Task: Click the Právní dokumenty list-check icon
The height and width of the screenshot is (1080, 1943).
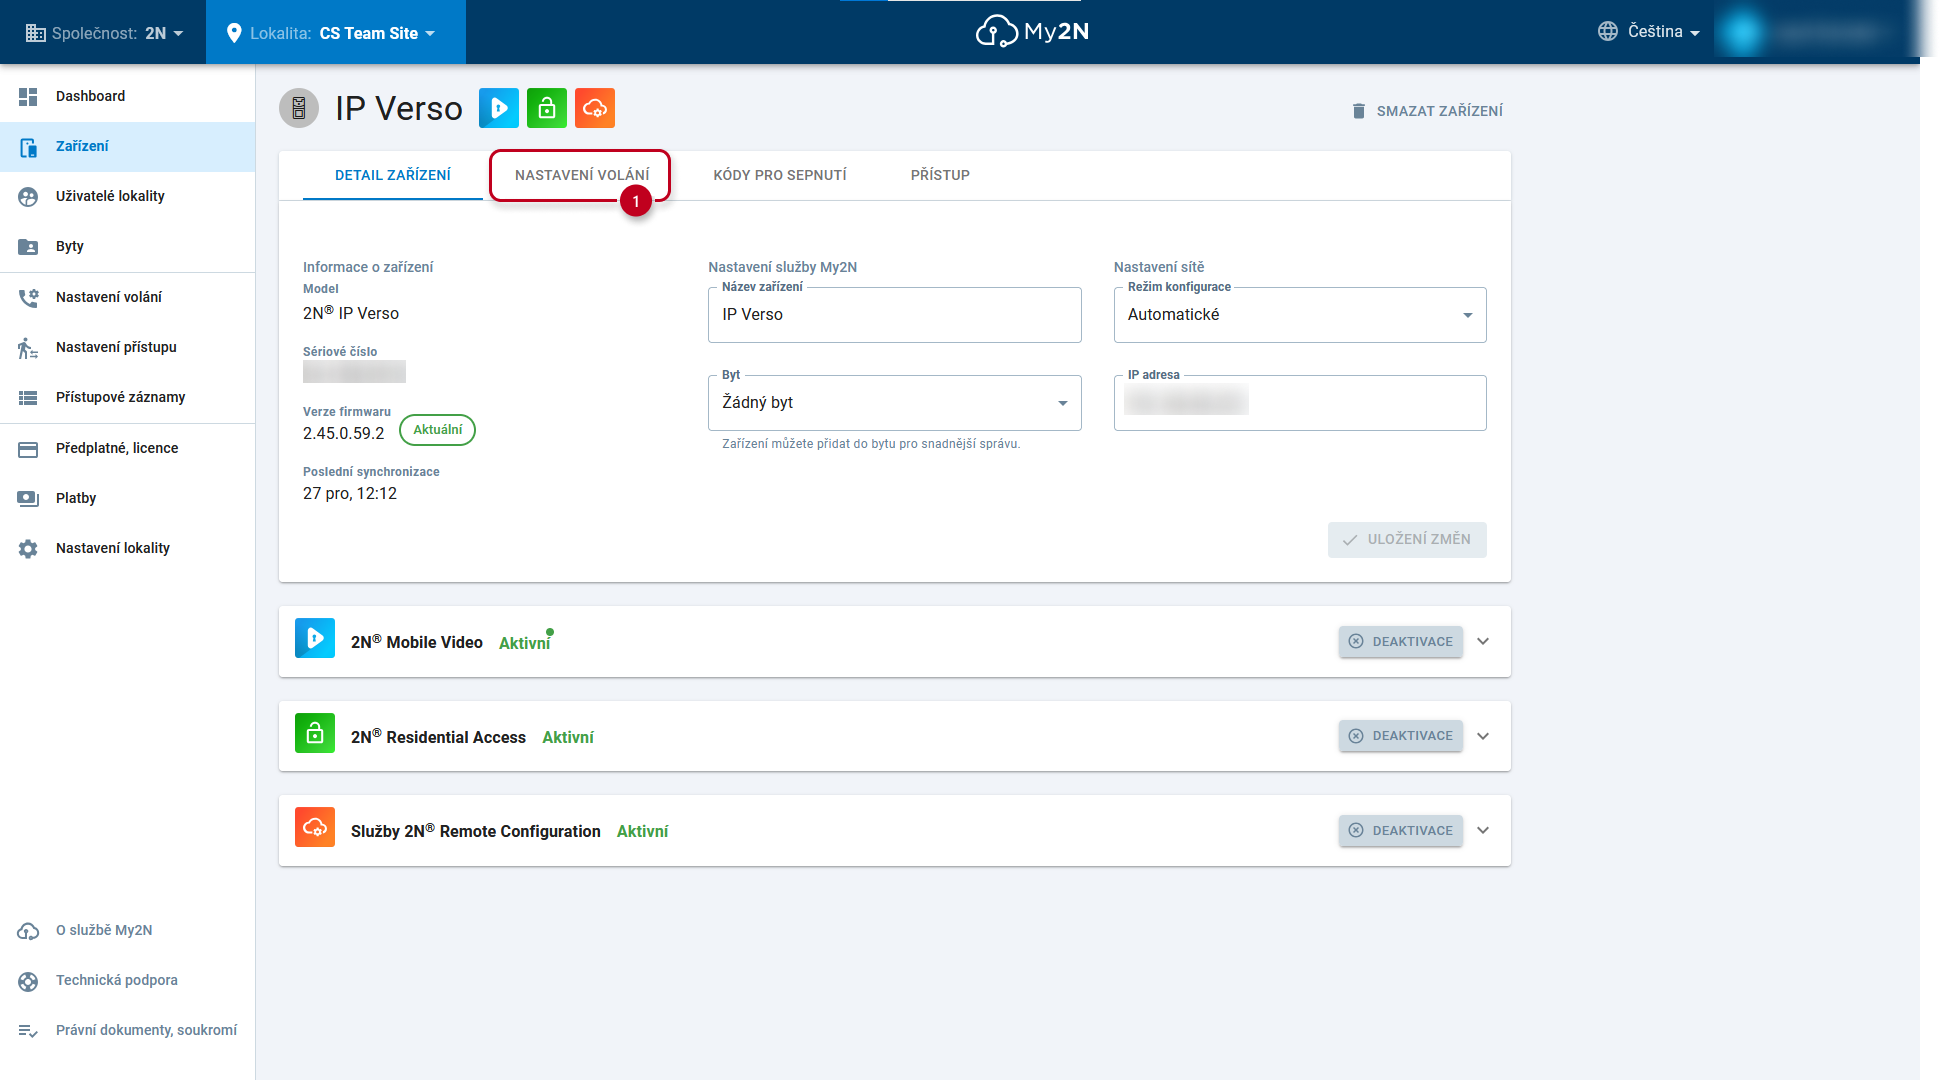Action: point(28,1031)
